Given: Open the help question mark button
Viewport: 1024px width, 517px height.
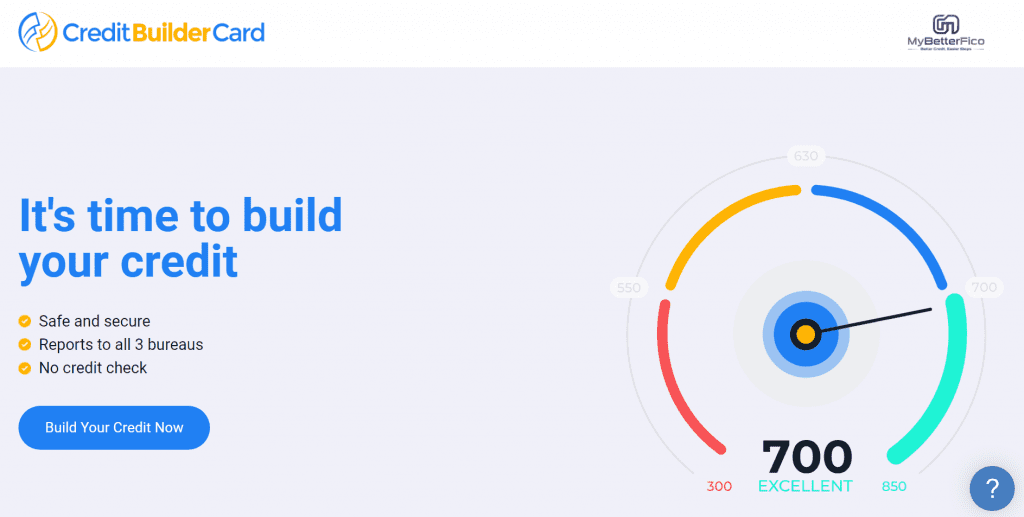Looking at the screenshot, I should (x=992, y=489).
